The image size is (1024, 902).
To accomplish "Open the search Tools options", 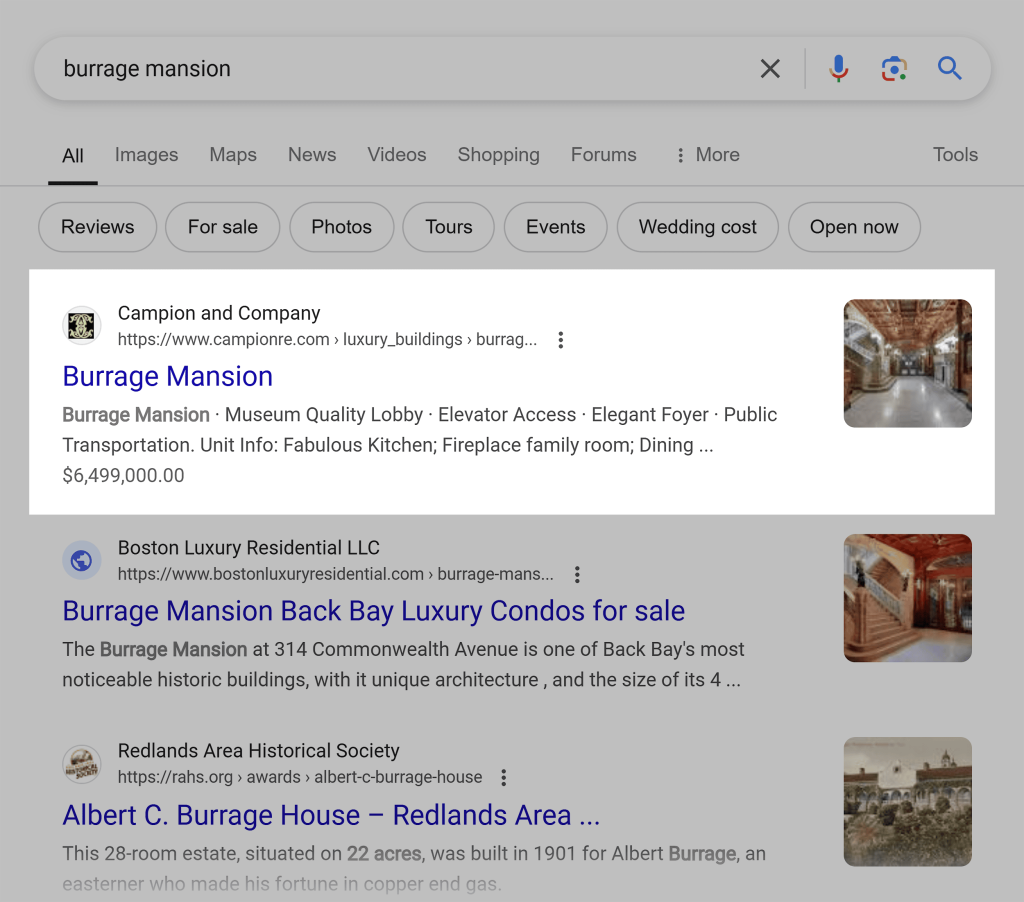I will (x=955, y=155).
